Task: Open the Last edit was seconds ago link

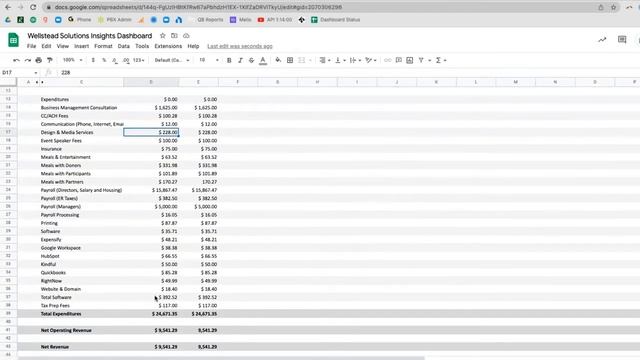Action: click(240, 46)
